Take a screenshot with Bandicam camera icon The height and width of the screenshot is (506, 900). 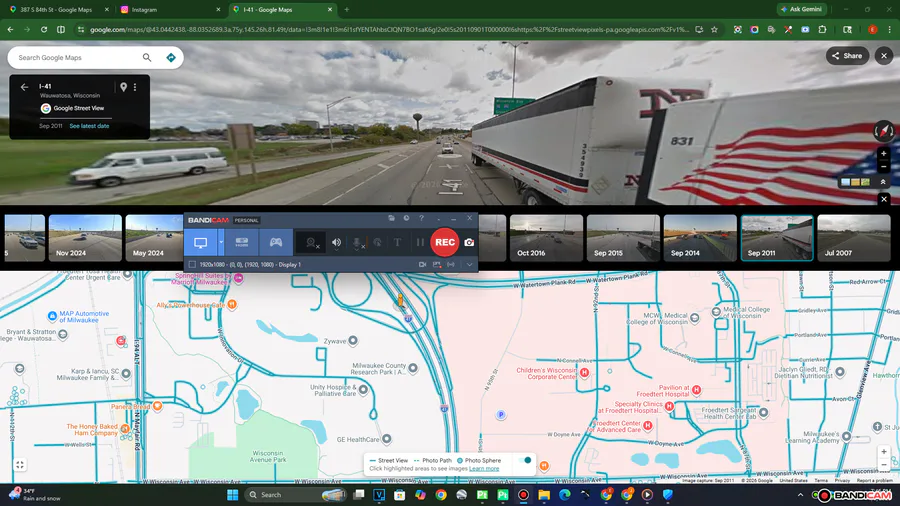[x=469, y=243]
